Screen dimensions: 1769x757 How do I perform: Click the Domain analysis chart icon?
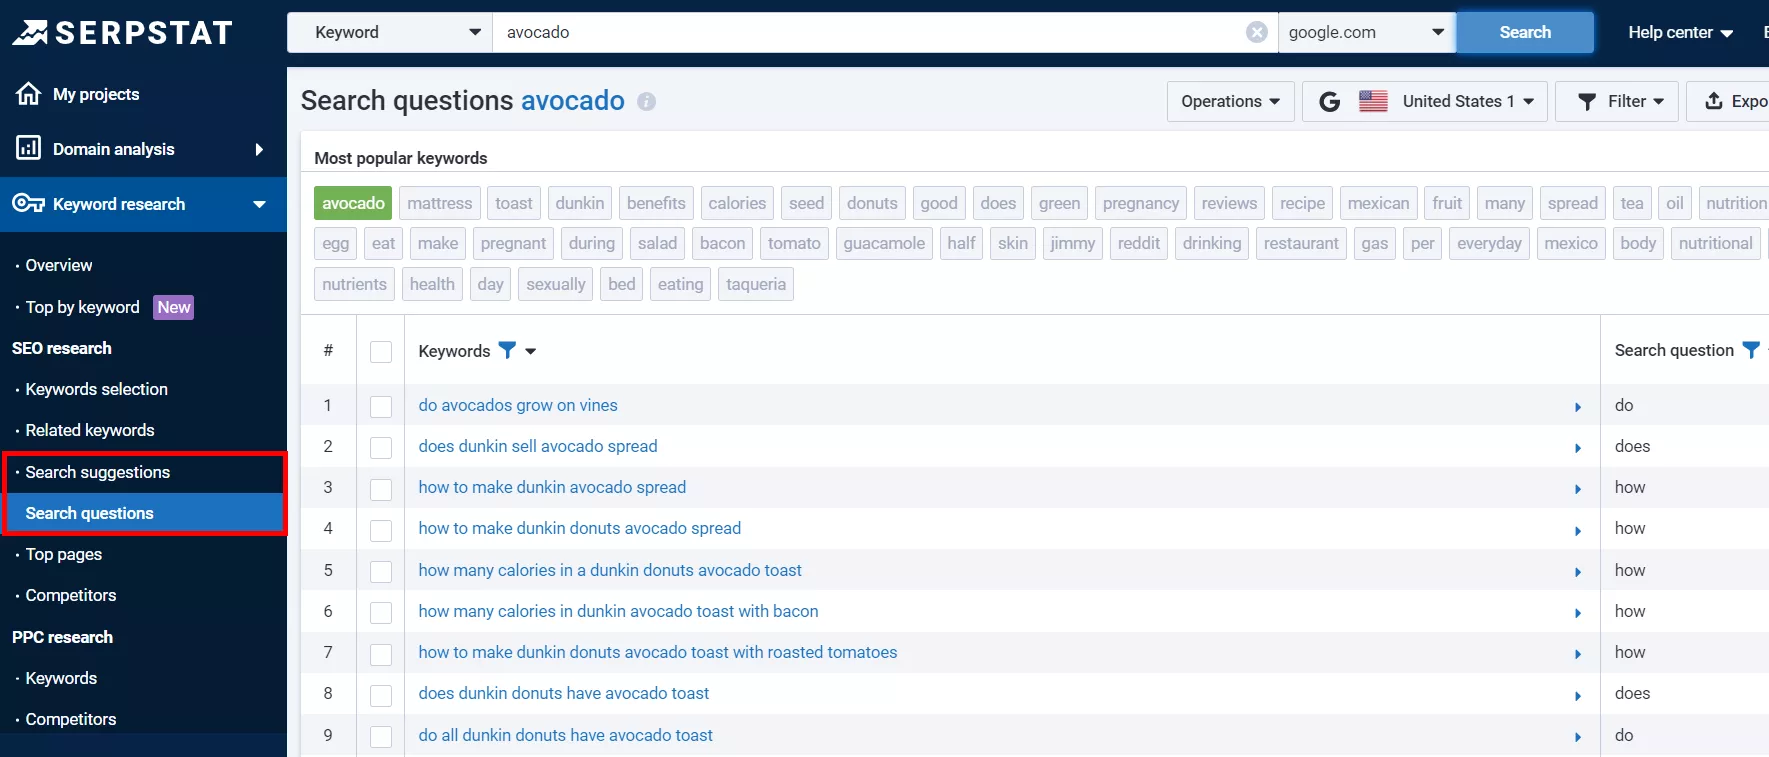point(28,148)
